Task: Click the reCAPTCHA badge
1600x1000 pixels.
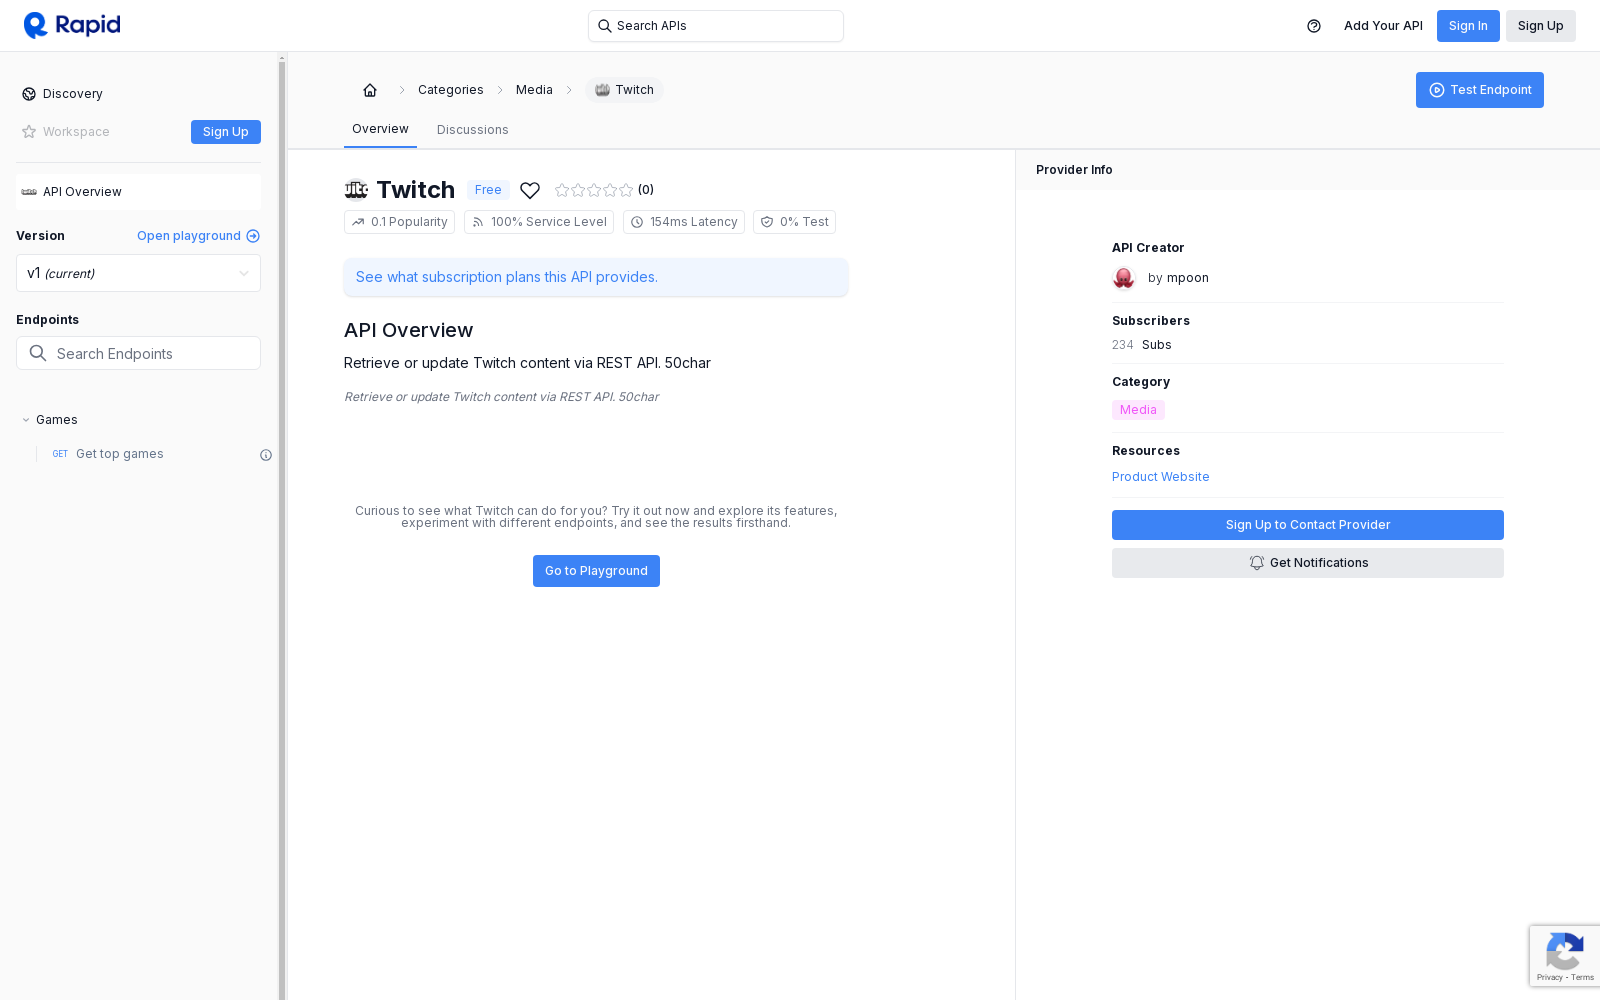Action: [1564, 957]
